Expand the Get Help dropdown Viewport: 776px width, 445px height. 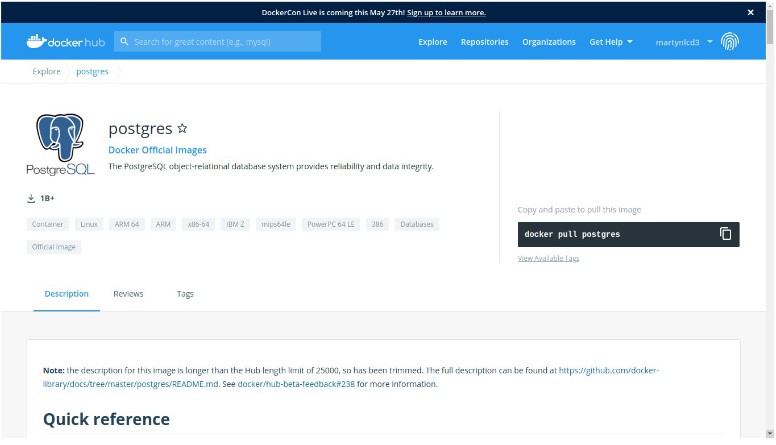click(x=611, y=42)
